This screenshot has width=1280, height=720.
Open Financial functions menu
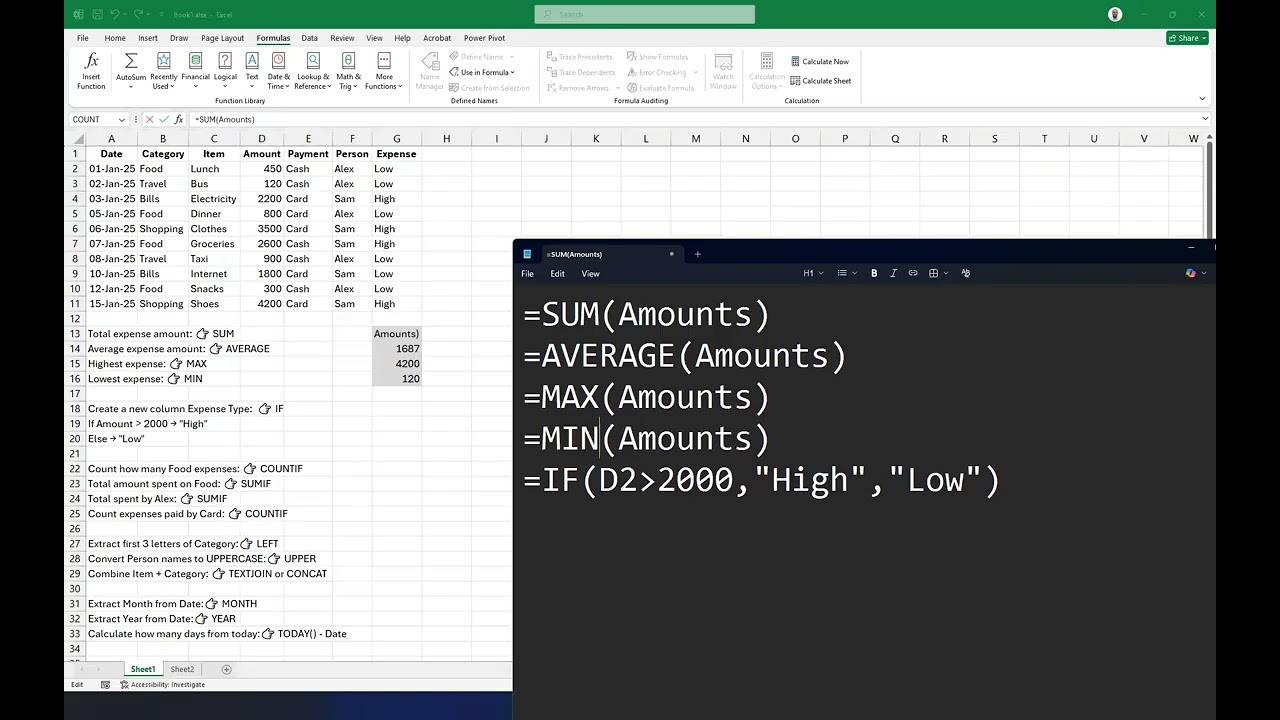(195, 71)
